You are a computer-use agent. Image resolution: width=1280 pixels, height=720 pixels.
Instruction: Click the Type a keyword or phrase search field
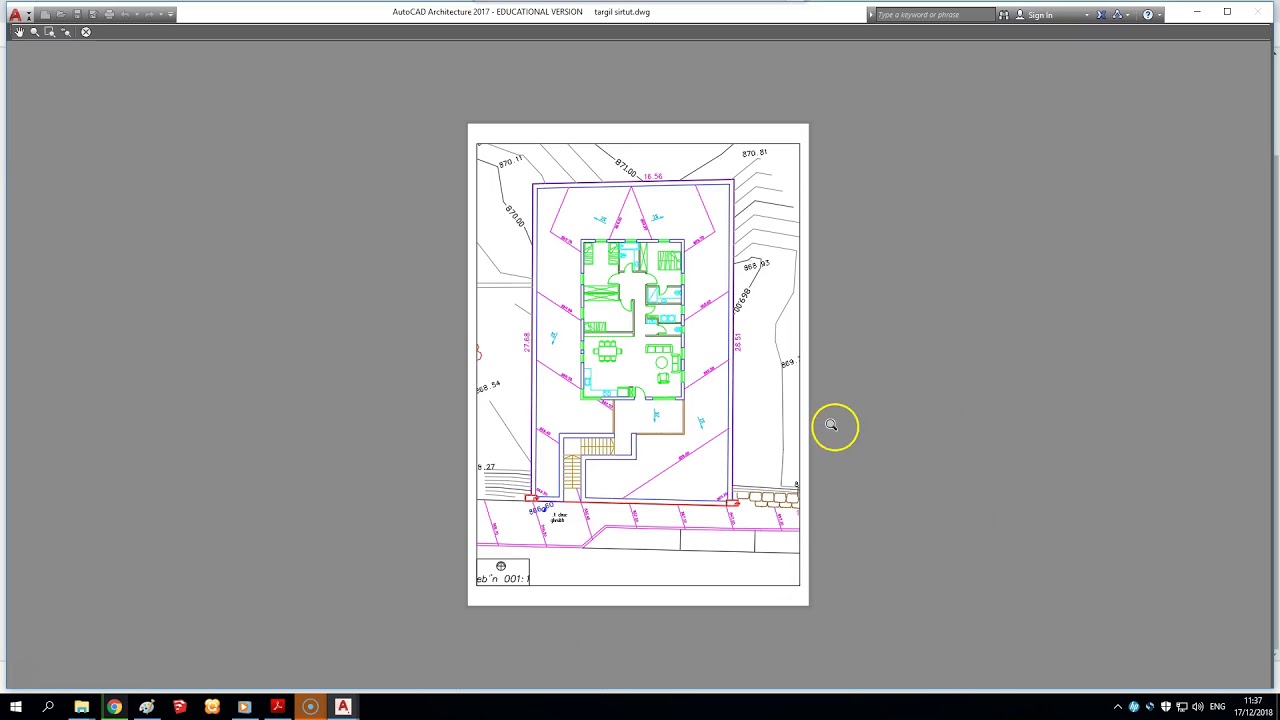[936, 15]
